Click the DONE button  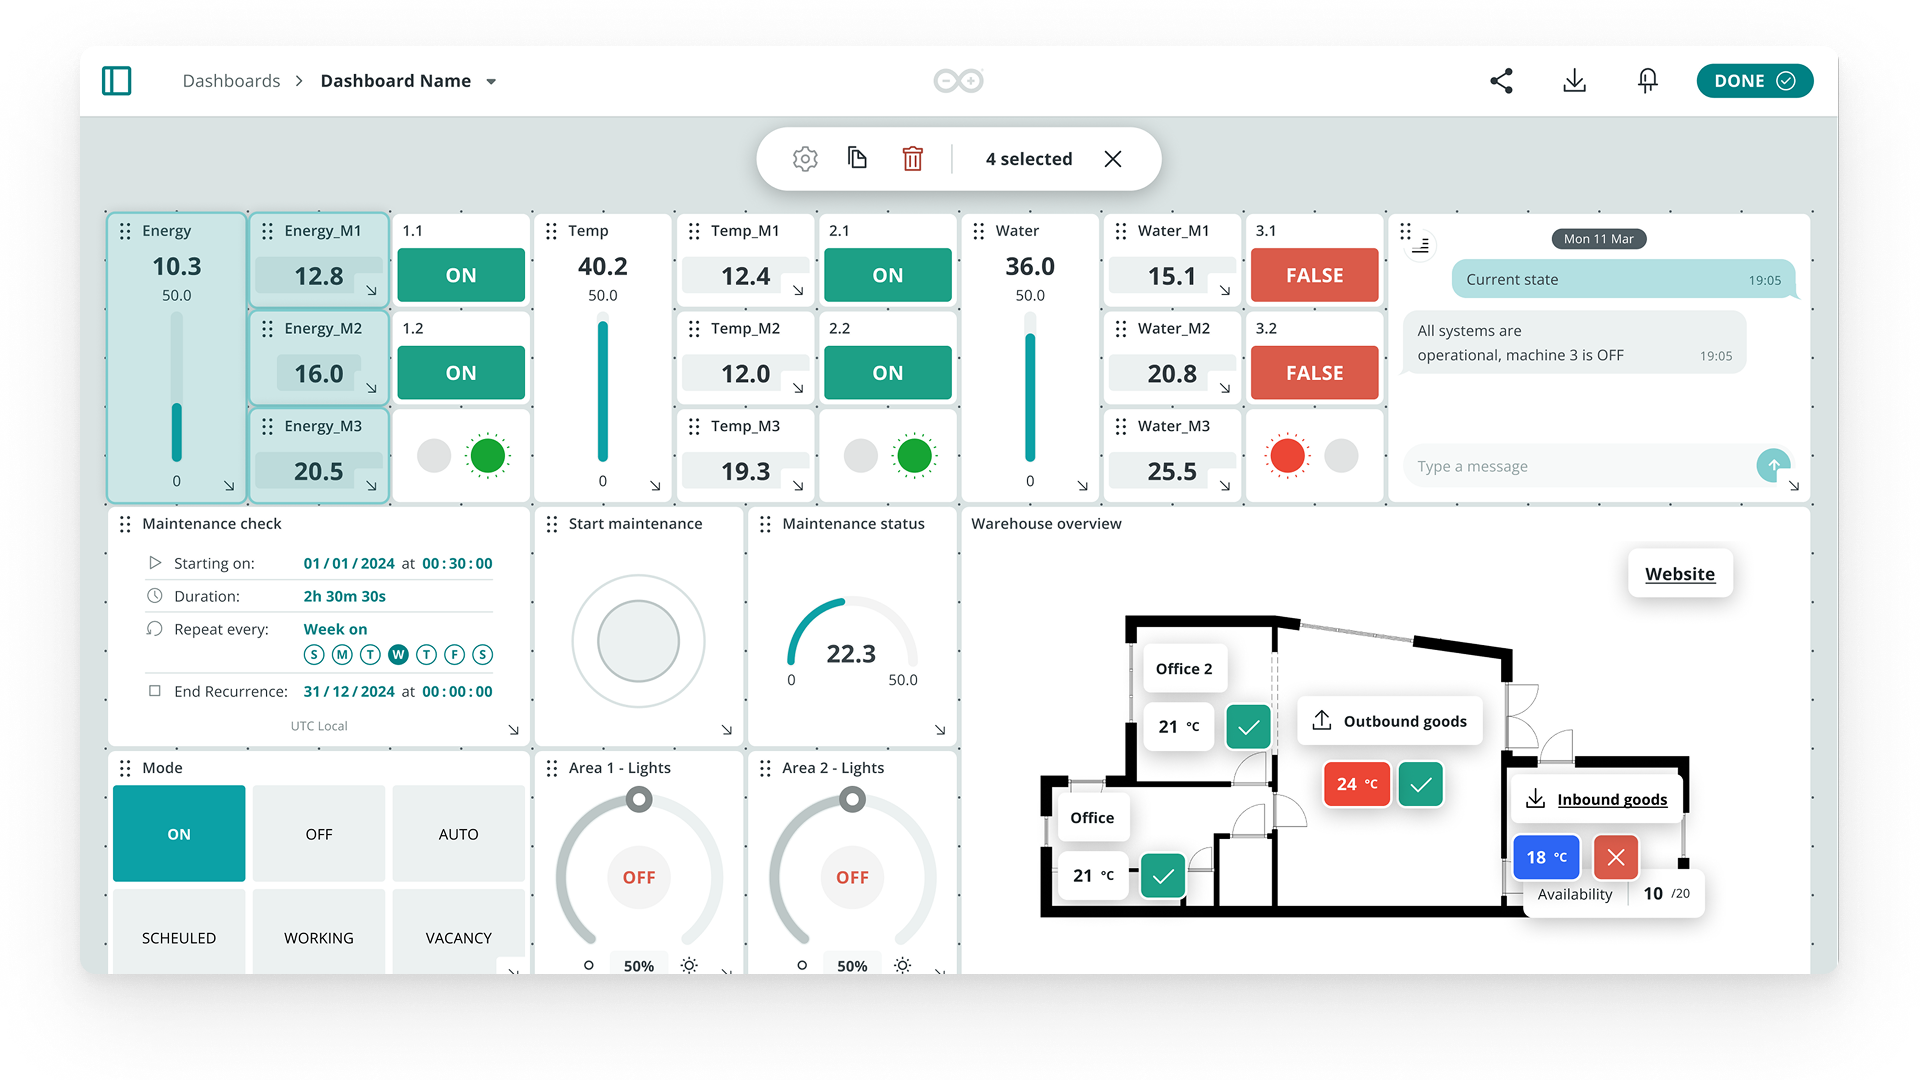click(1754, 81)
